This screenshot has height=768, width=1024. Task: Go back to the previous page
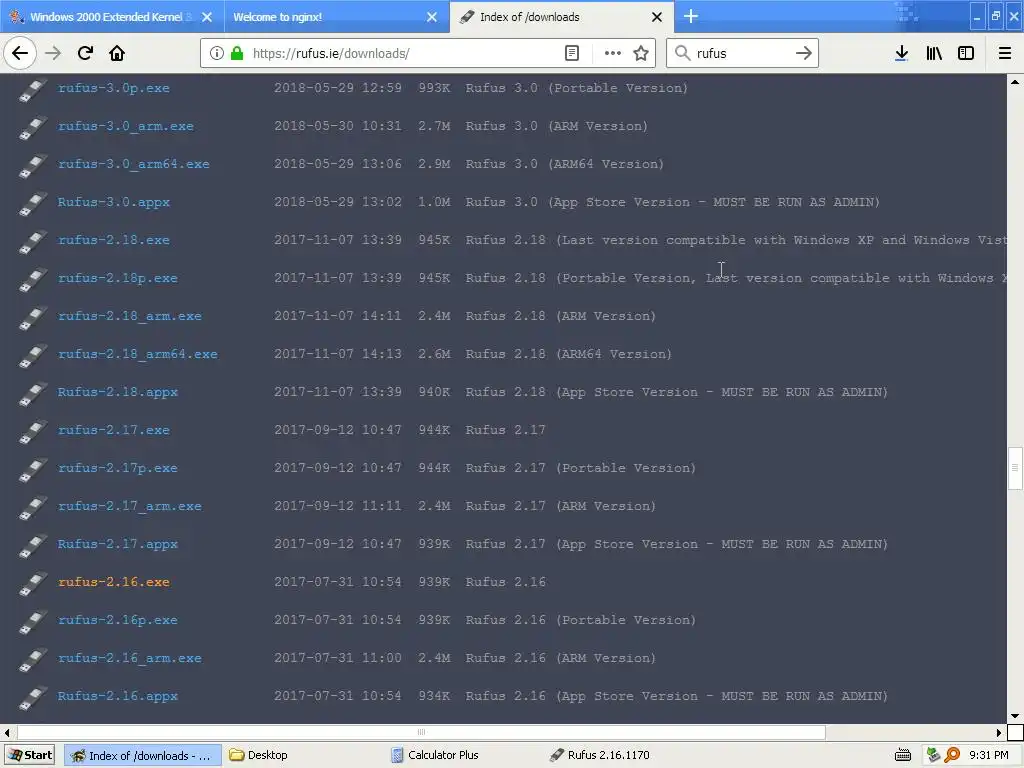(20, 53)
